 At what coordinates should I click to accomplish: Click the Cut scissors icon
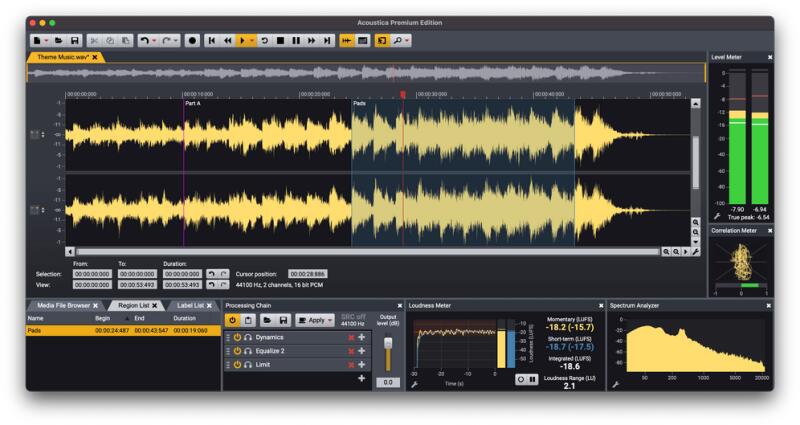[x=94, y=40]
